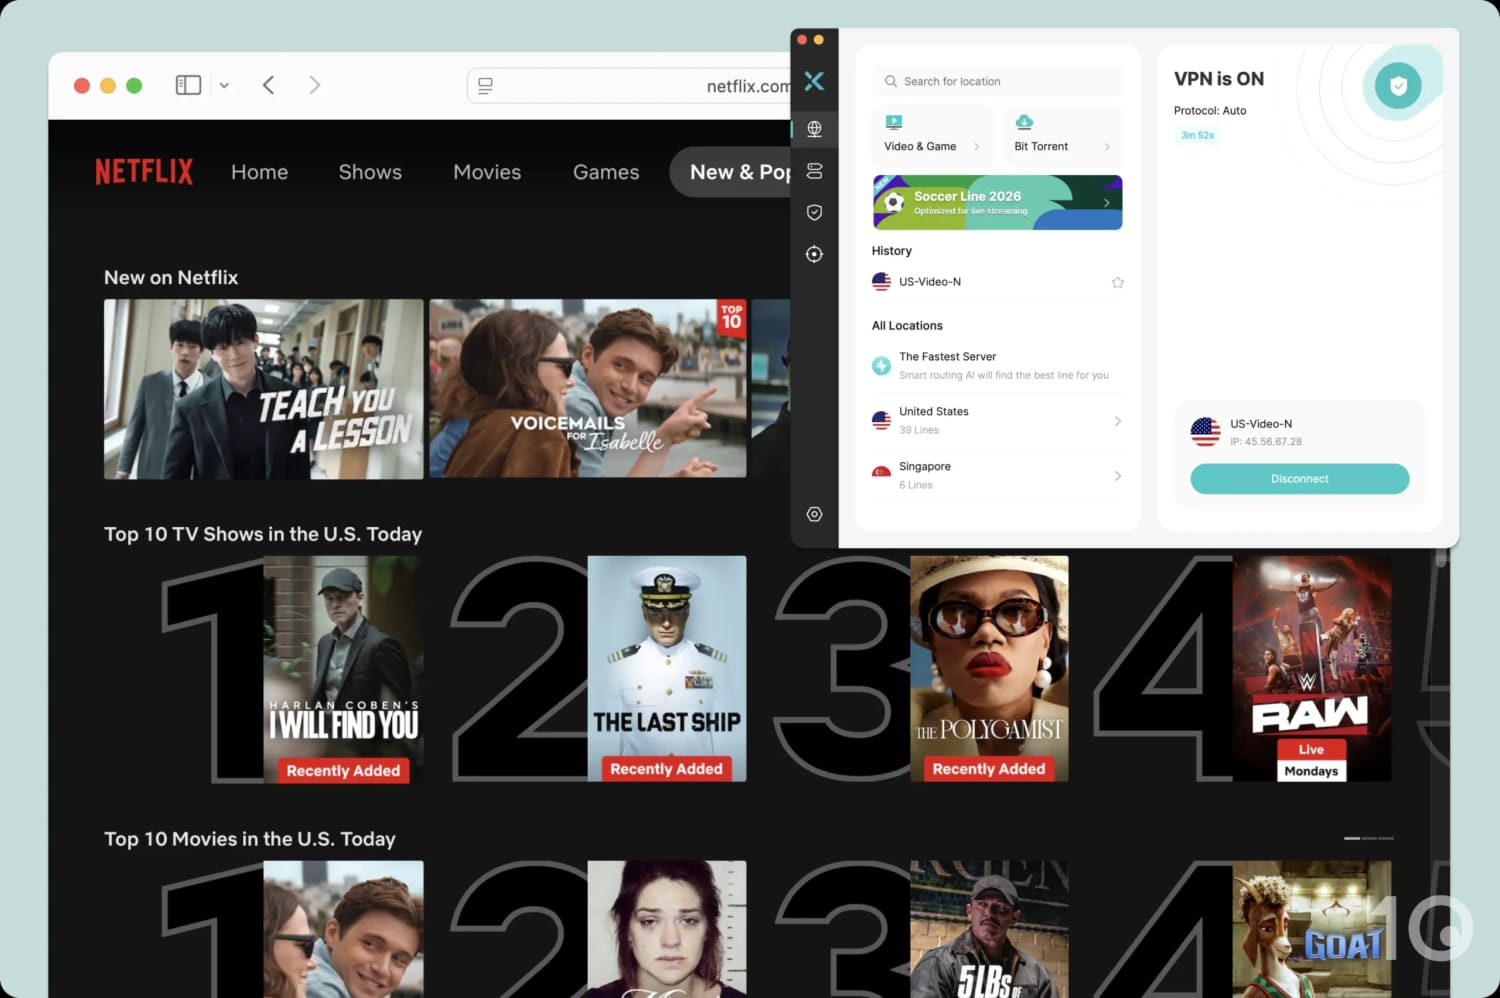
Task: Click the United States flag in All Locations
Action: tap(881, 421)
